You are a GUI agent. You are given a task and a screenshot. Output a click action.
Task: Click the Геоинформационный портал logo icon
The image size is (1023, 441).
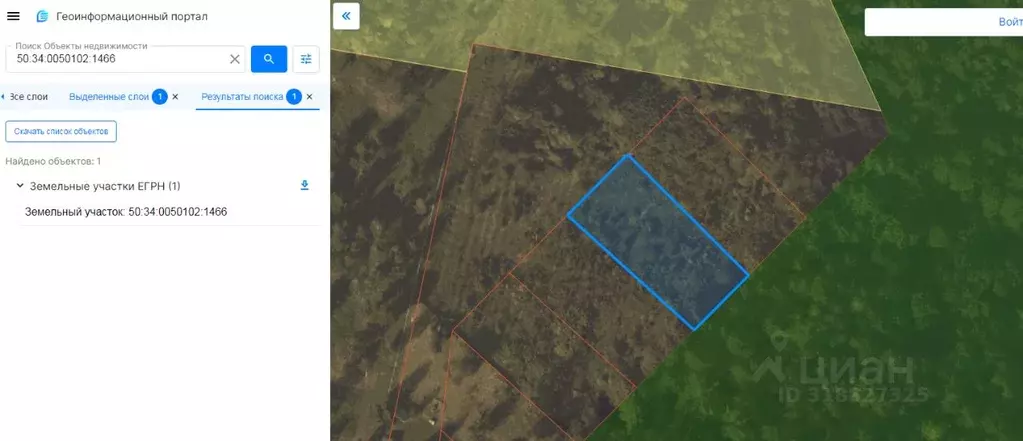(x=42, y=16)
